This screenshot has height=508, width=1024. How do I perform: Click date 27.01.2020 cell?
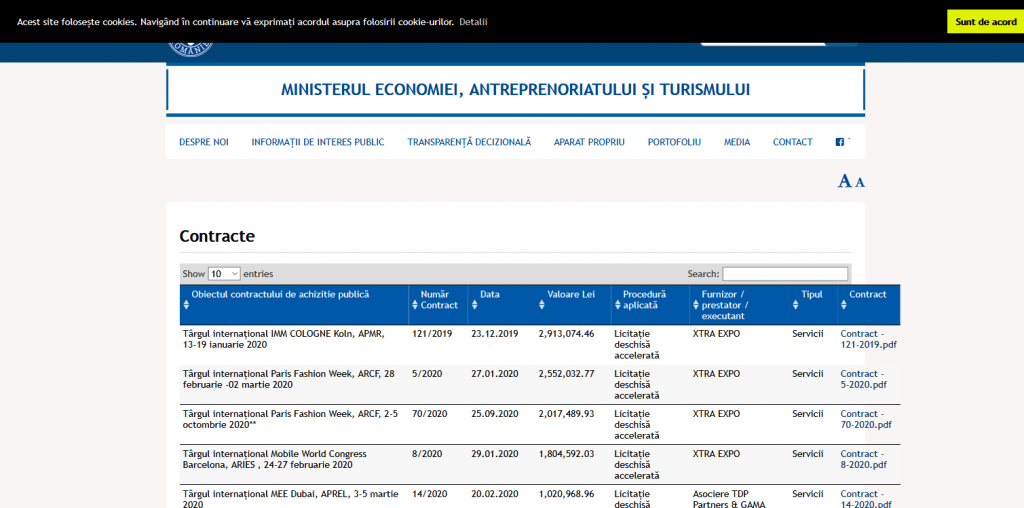[494, 374]
